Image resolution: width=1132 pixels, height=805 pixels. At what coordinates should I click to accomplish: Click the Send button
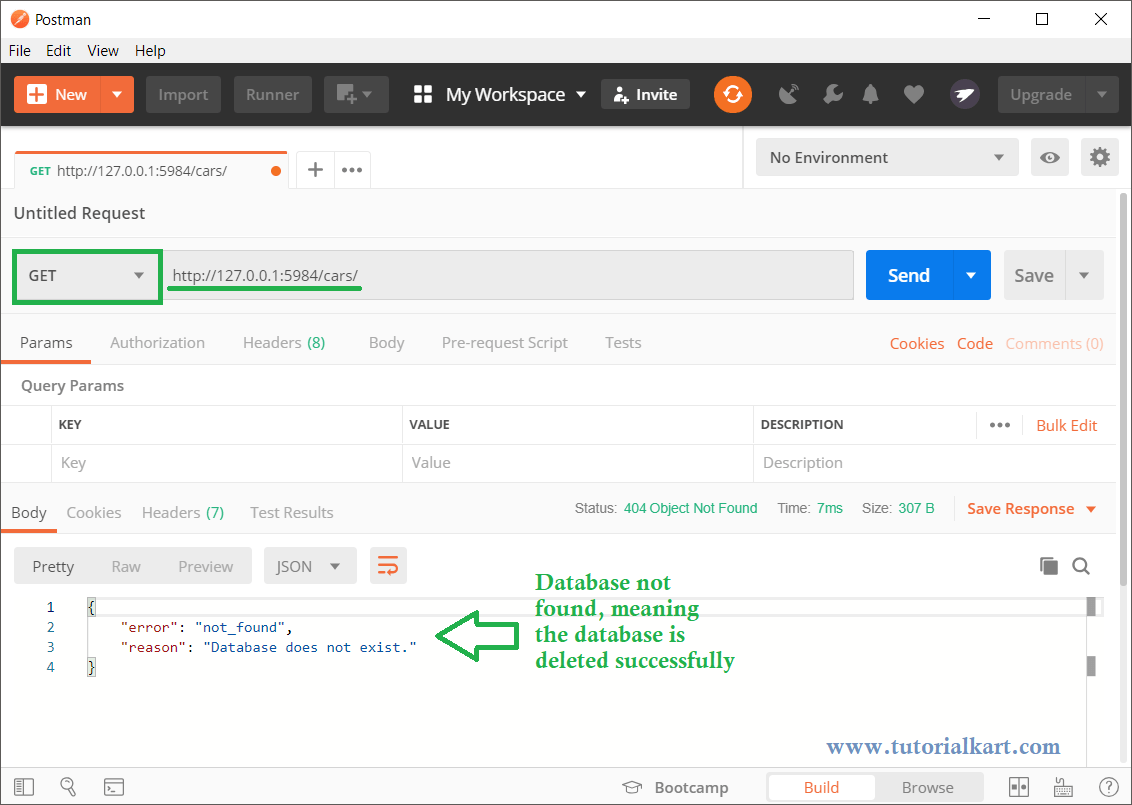907,275
